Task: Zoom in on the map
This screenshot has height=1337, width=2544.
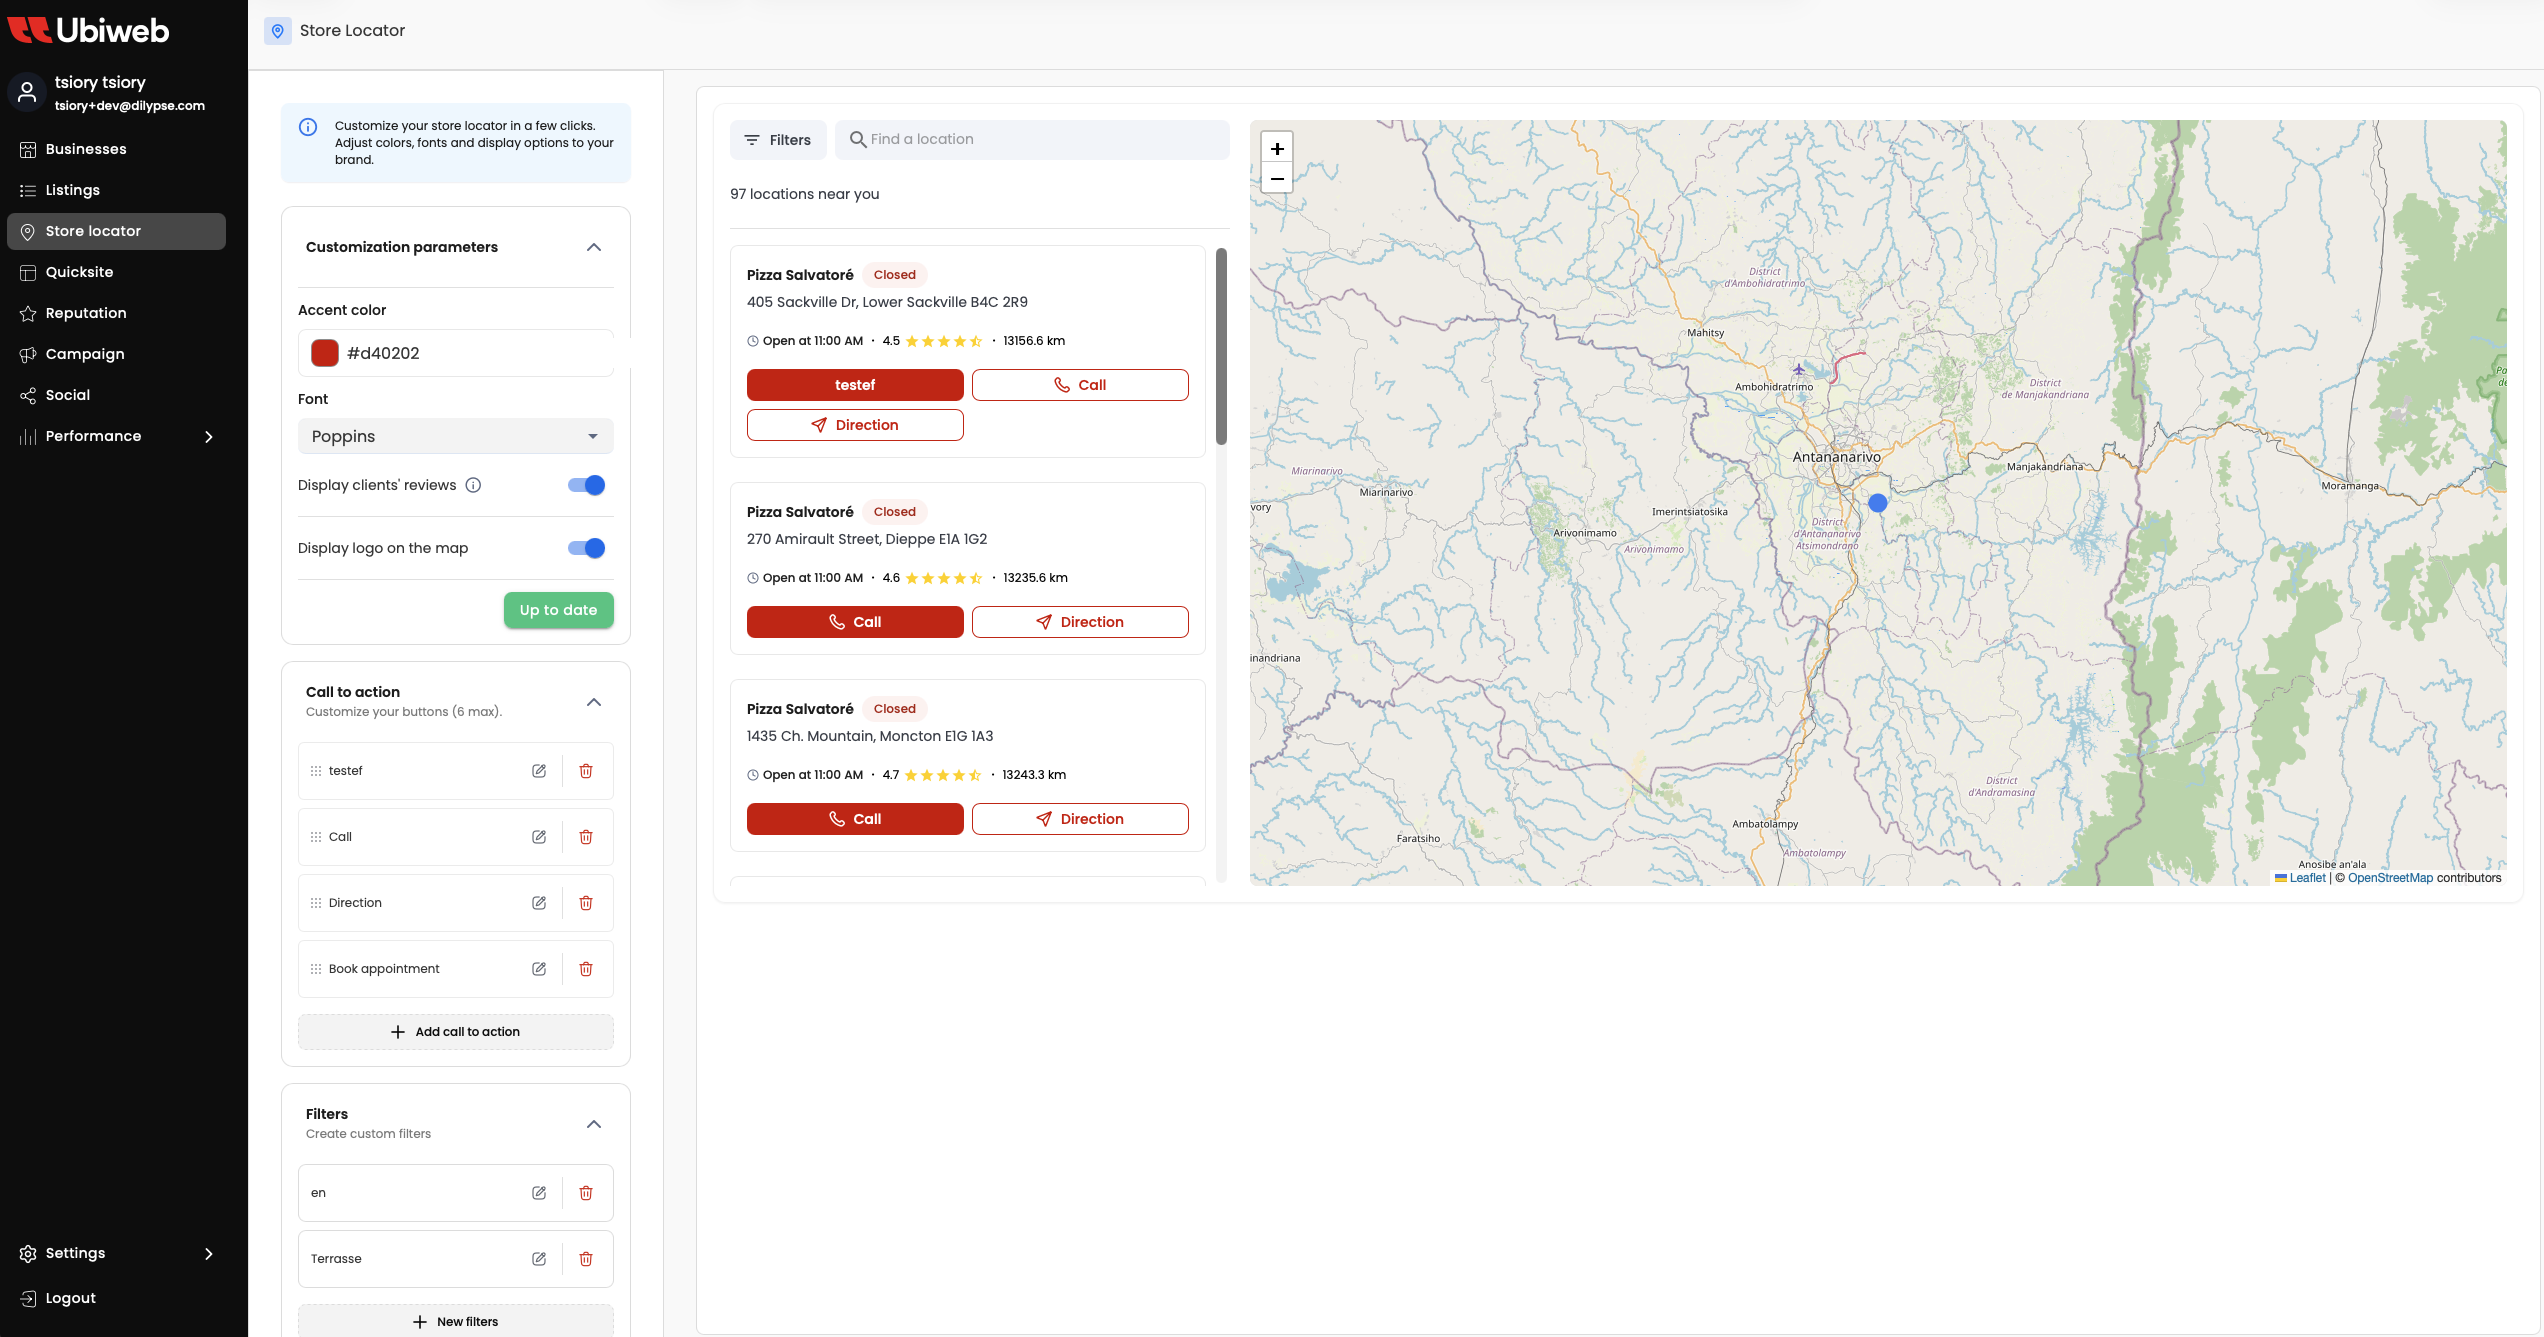Action: pyautogui.click(x=1277, y=149)
